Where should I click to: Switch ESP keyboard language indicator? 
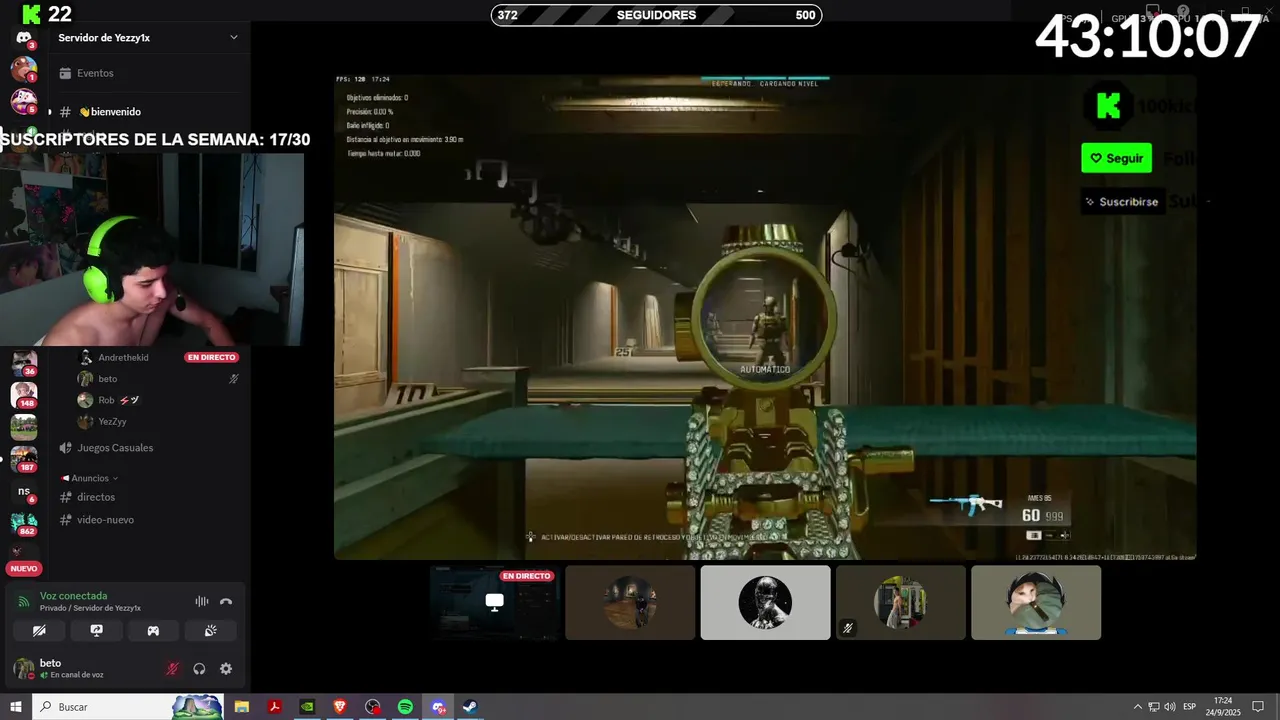(1190, 707)
